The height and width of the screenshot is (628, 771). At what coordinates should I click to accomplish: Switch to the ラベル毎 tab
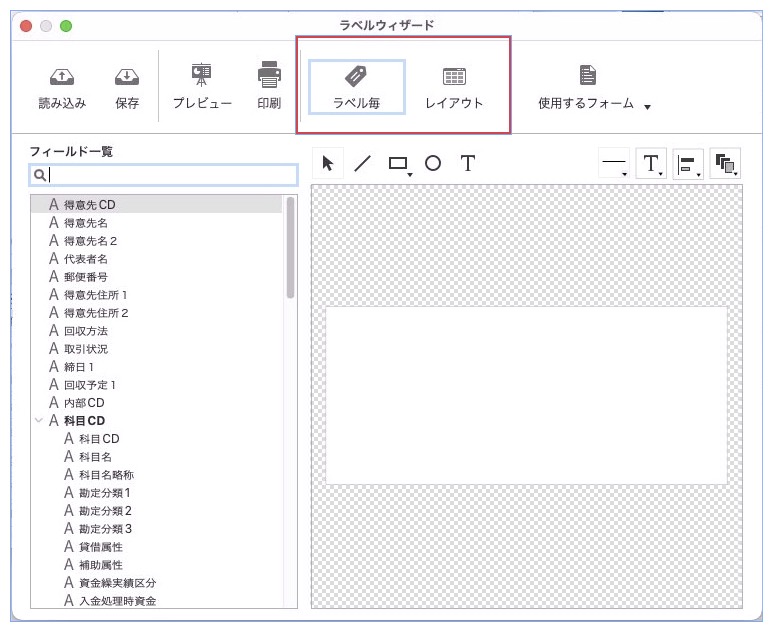tap(356, 86)
